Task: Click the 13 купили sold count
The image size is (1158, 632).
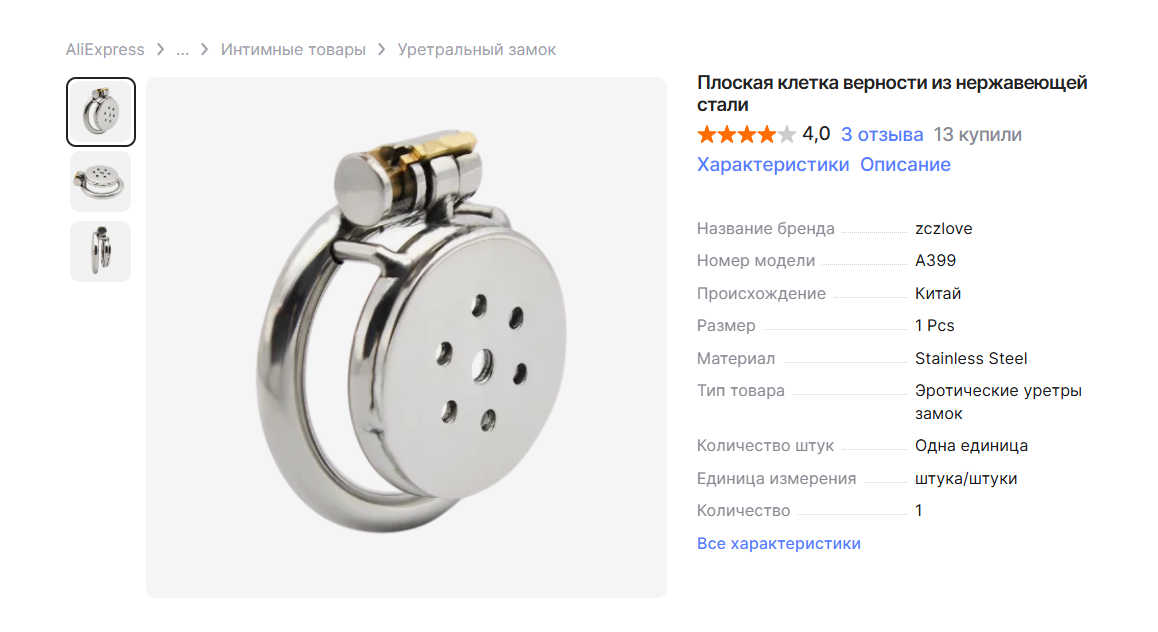Action: [x=977, y=134]
